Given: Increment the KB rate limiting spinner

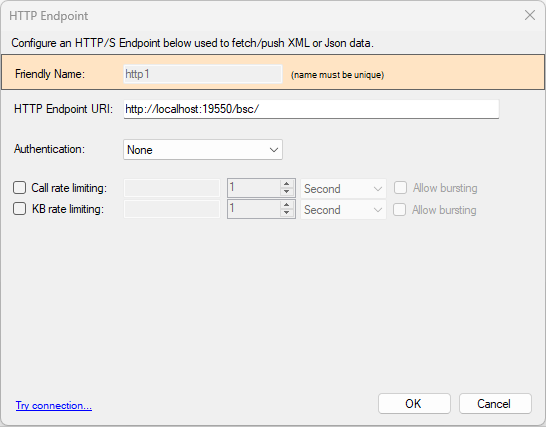Looking at the screenshot, I should pos(287,205).
